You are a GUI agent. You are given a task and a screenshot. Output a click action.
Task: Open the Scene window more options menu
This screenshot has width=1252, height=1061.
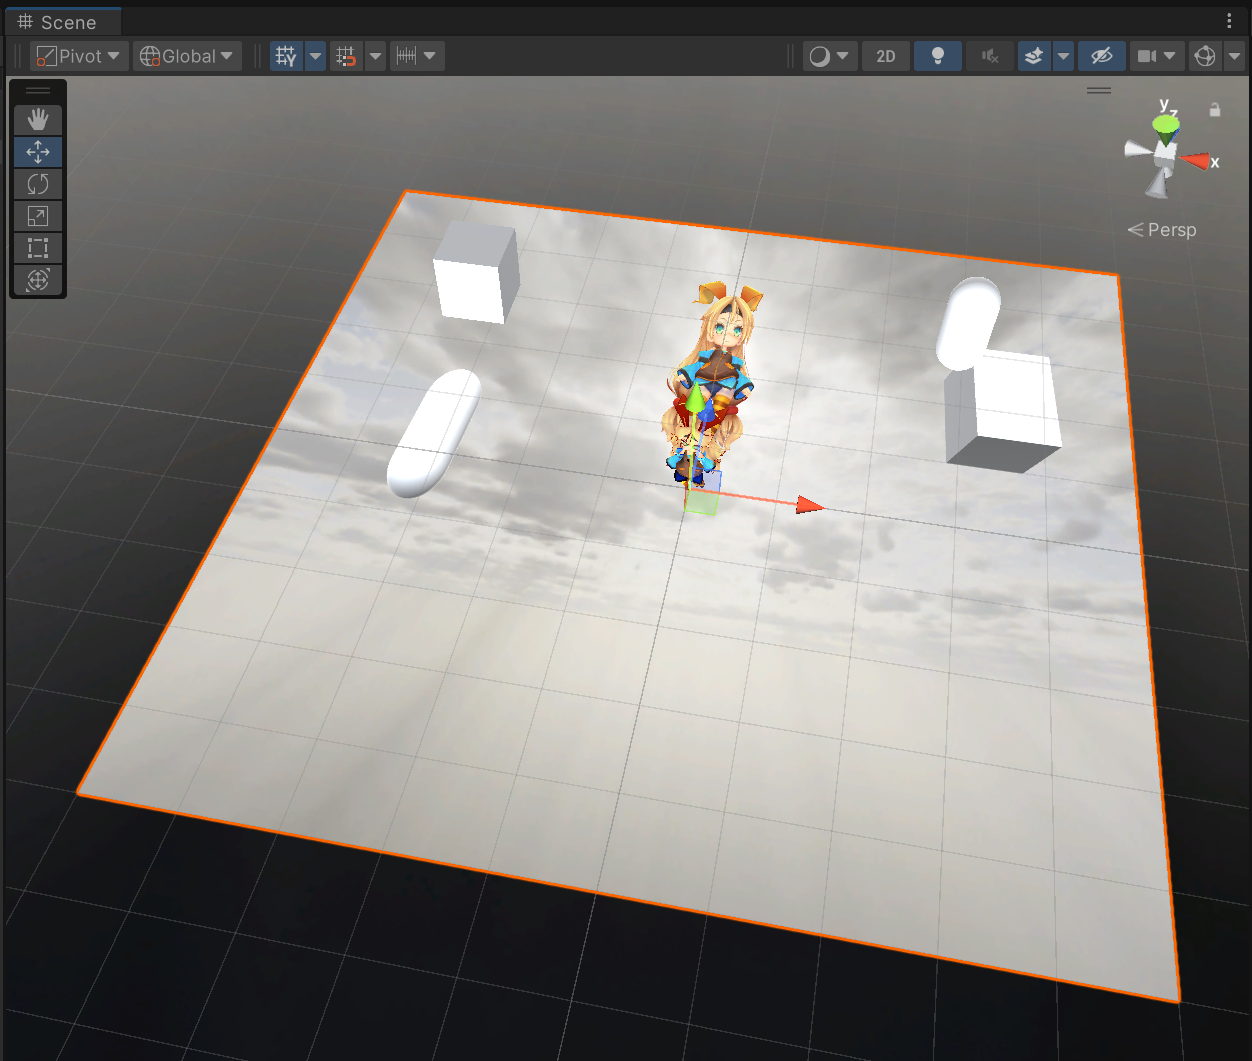[1230, 21]
